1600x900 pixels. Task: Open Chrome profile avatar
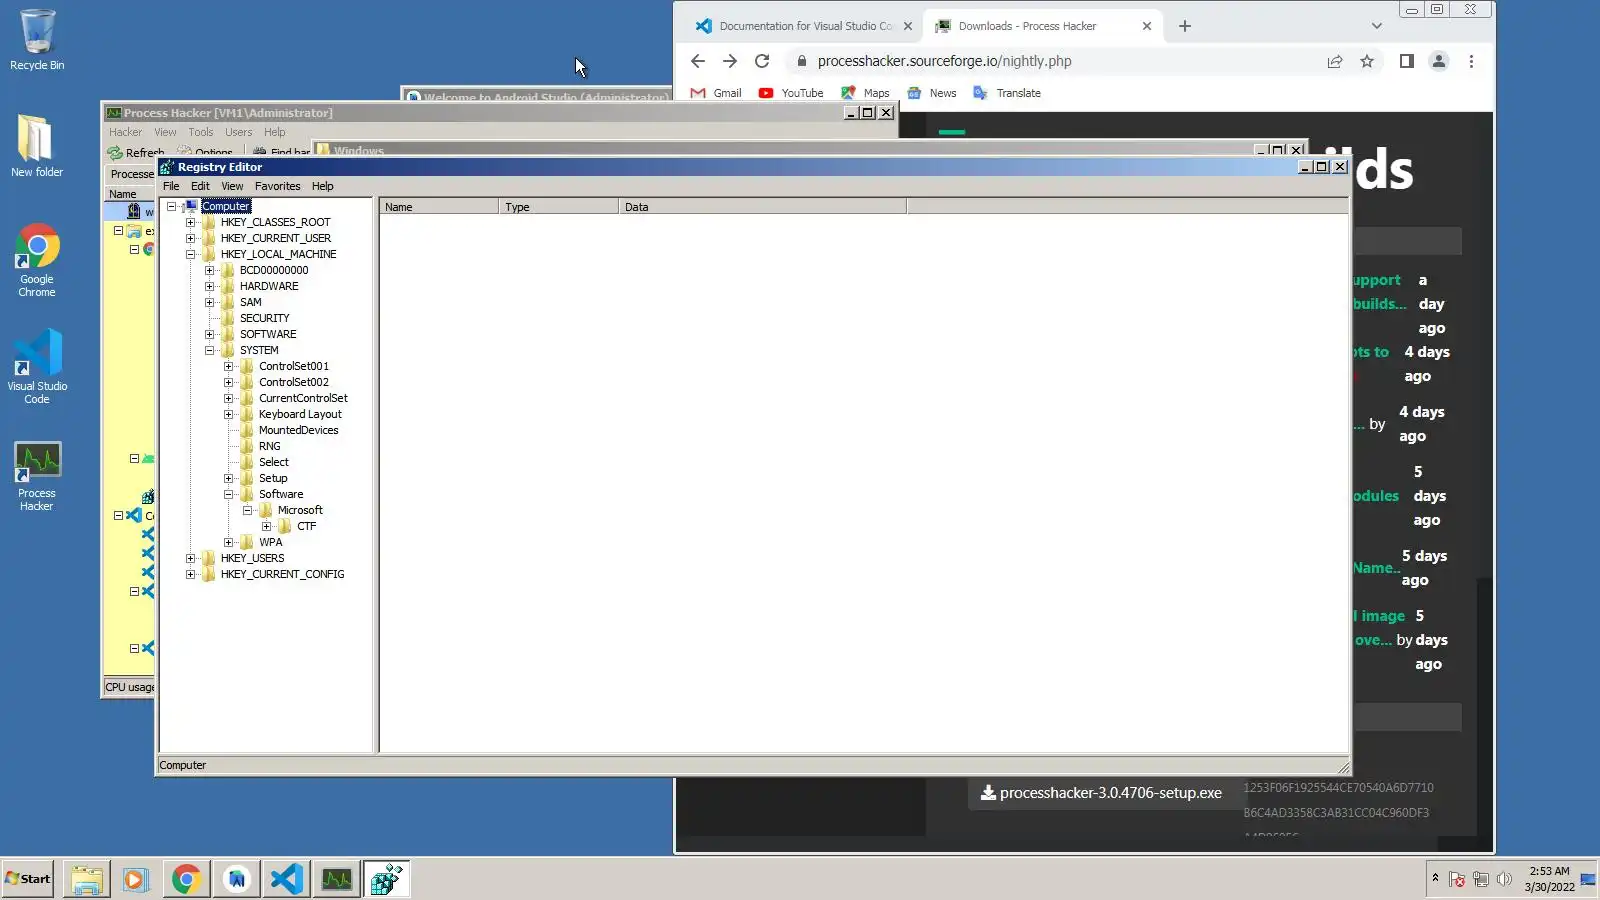coord(1439,61)
